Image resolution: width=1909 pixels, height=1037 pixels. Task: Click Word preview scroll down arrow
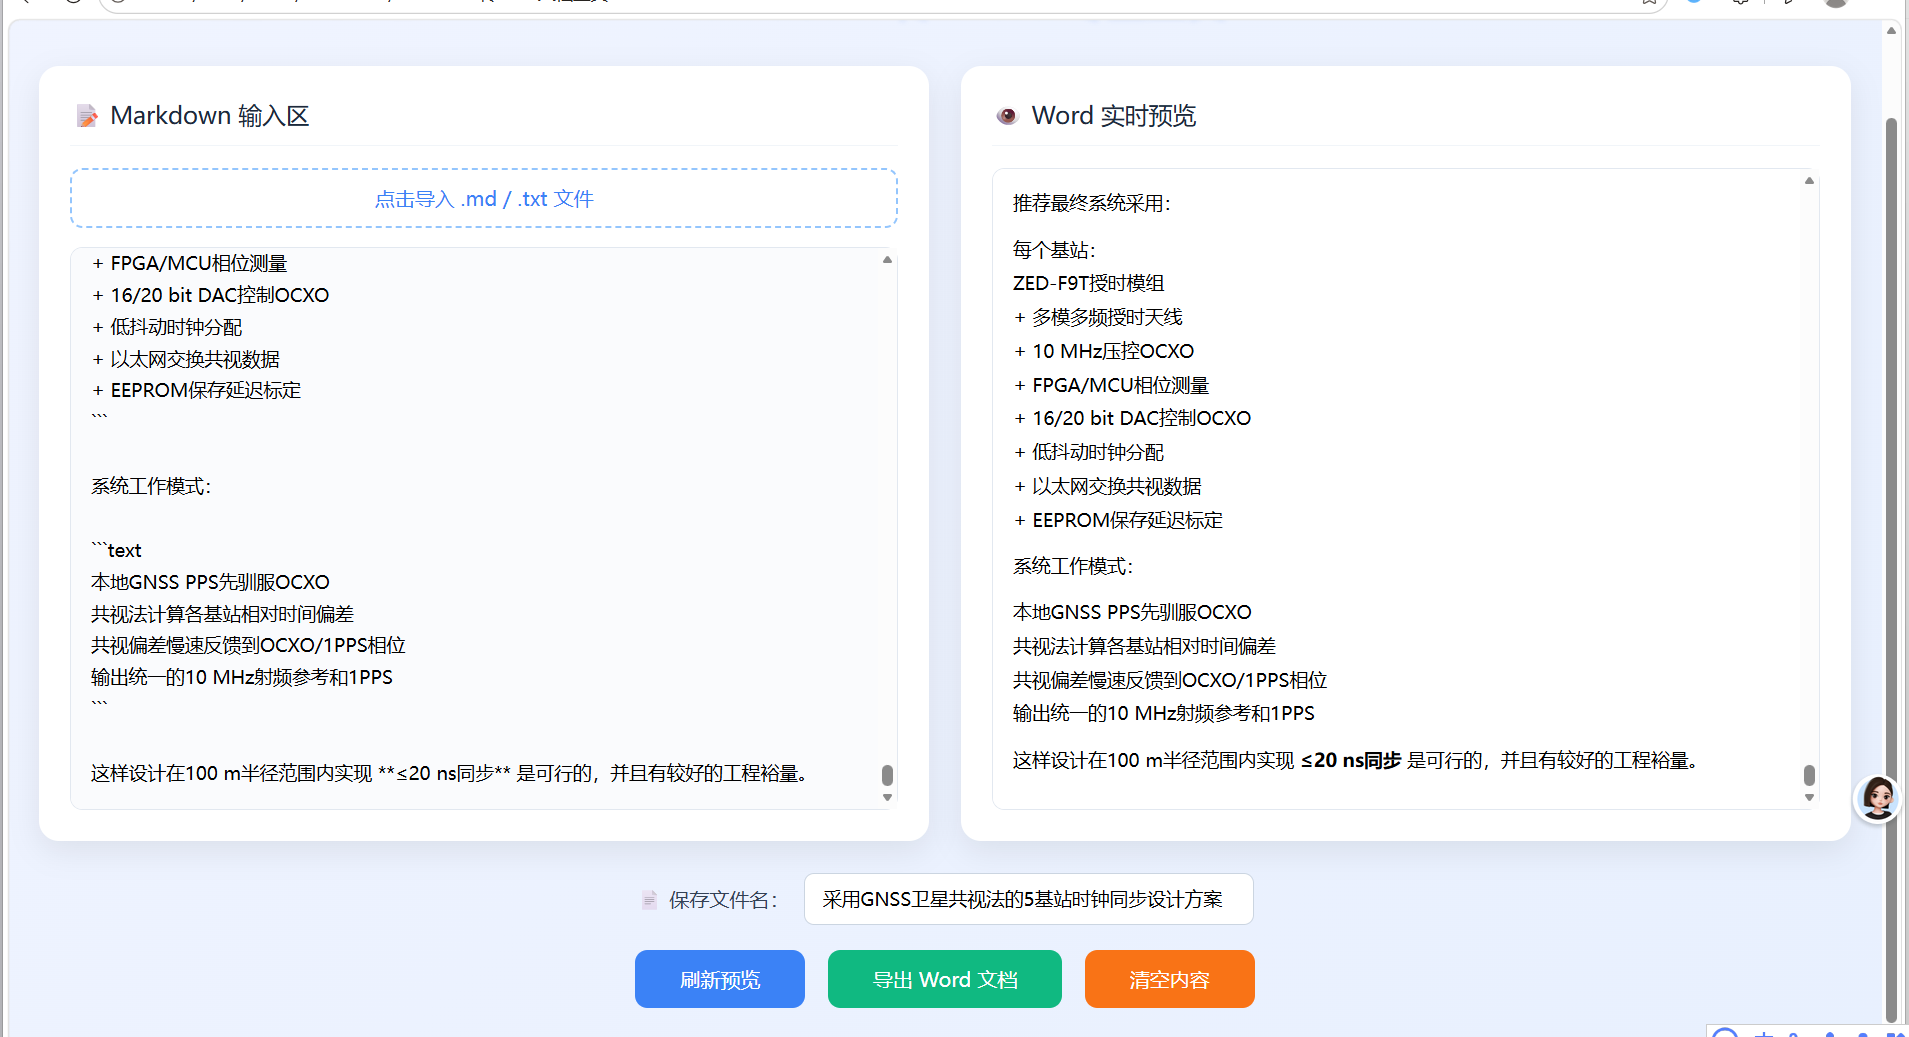click(1809, 797)
